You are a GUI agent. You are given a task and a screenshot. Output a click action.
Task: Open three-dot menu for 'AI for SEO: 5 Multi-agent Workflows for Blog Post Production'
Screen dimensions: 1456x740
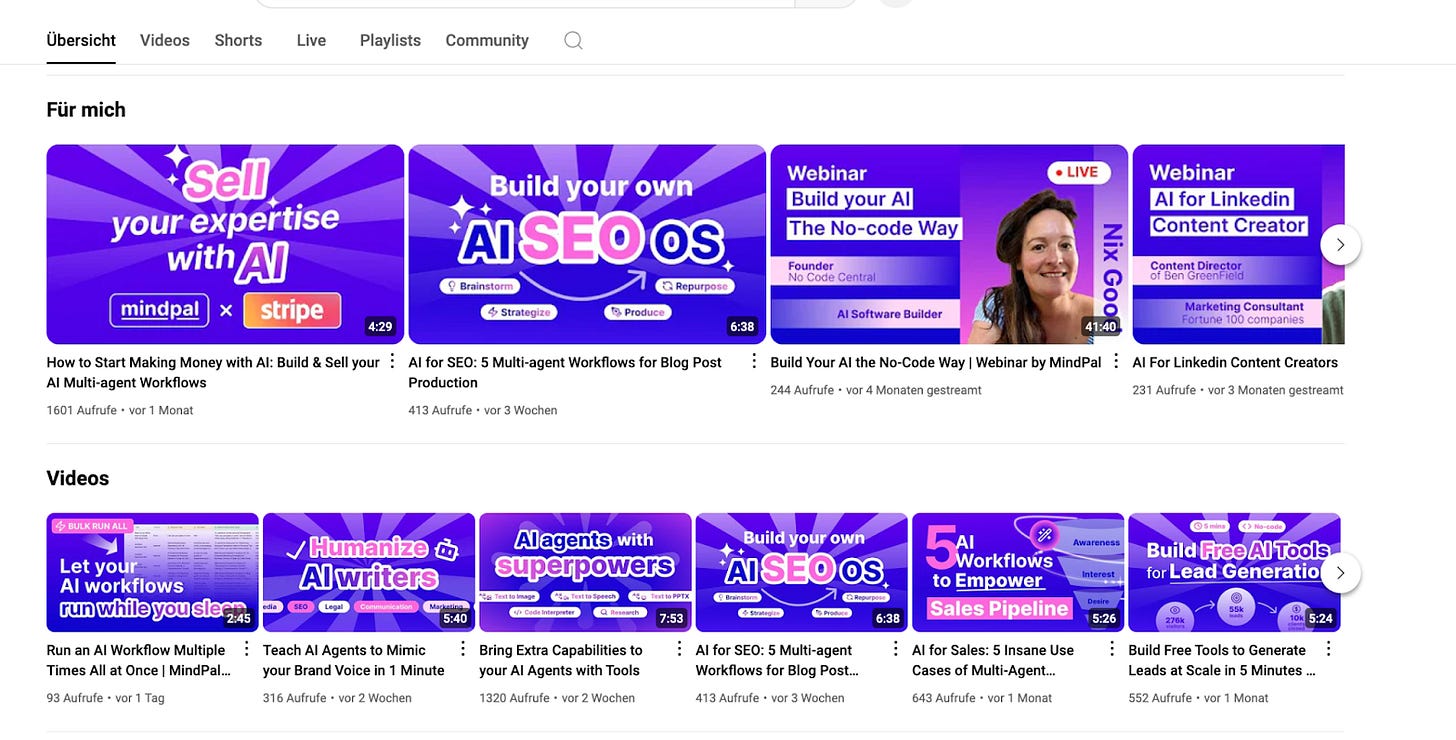(754, 361)
